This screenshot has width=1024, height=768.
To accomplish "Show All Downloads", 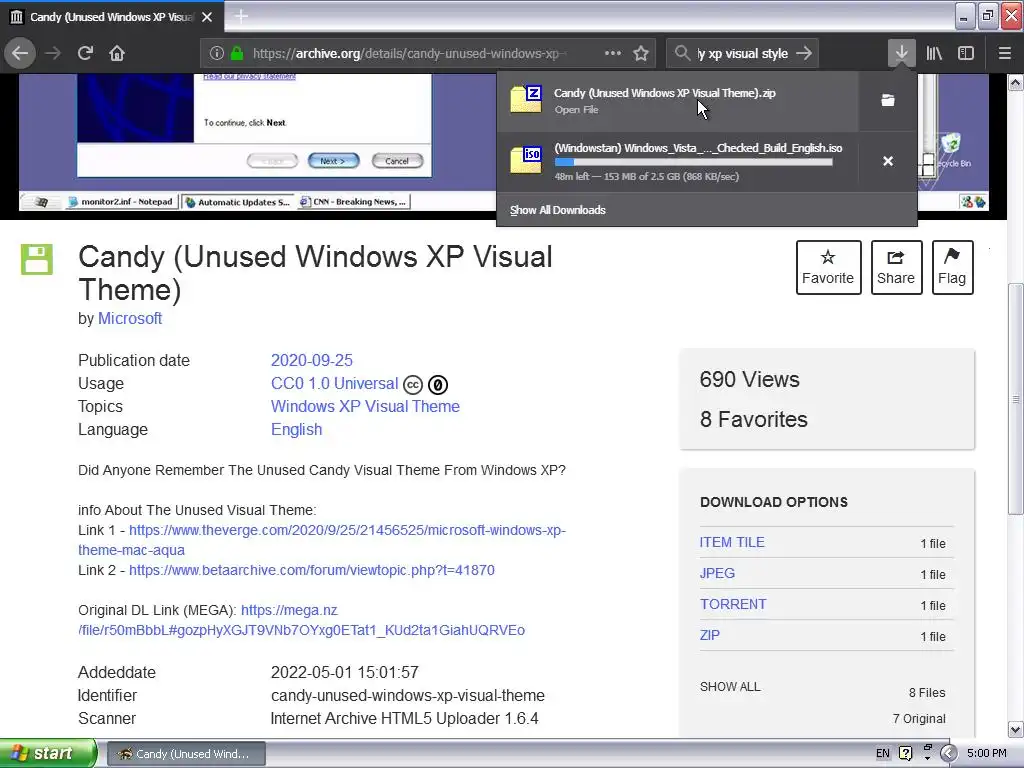I will [x=558, y=210].
